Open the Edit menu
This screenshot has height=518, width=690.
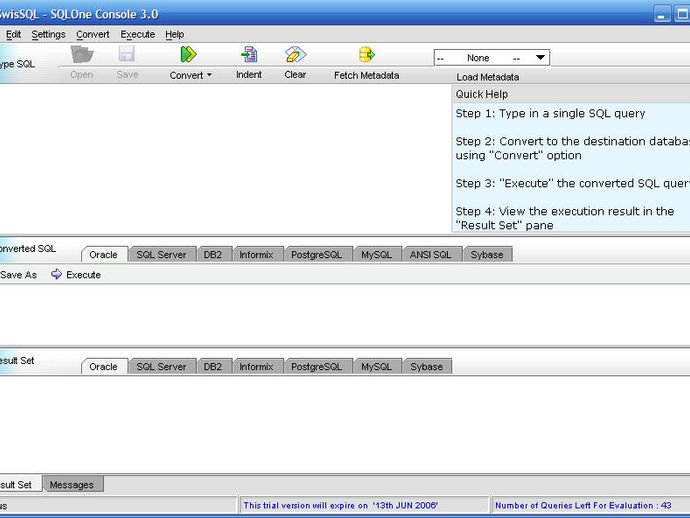point(13,34)
